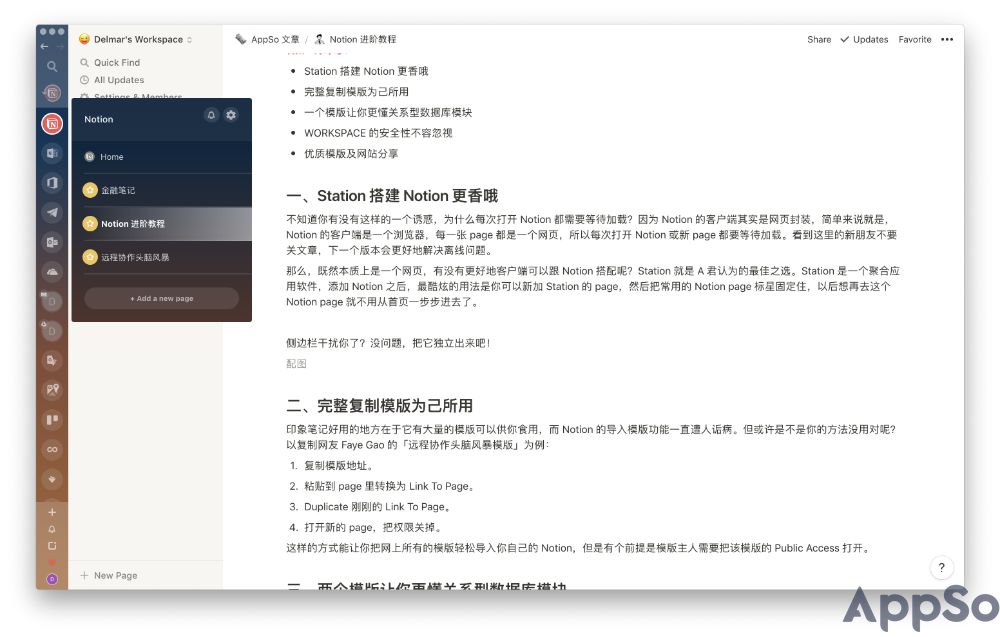The height and width of the screenshot is (637, 1000).
Task: Click the star beside Notion 进阶教程
Action: [x=90, y=224]
